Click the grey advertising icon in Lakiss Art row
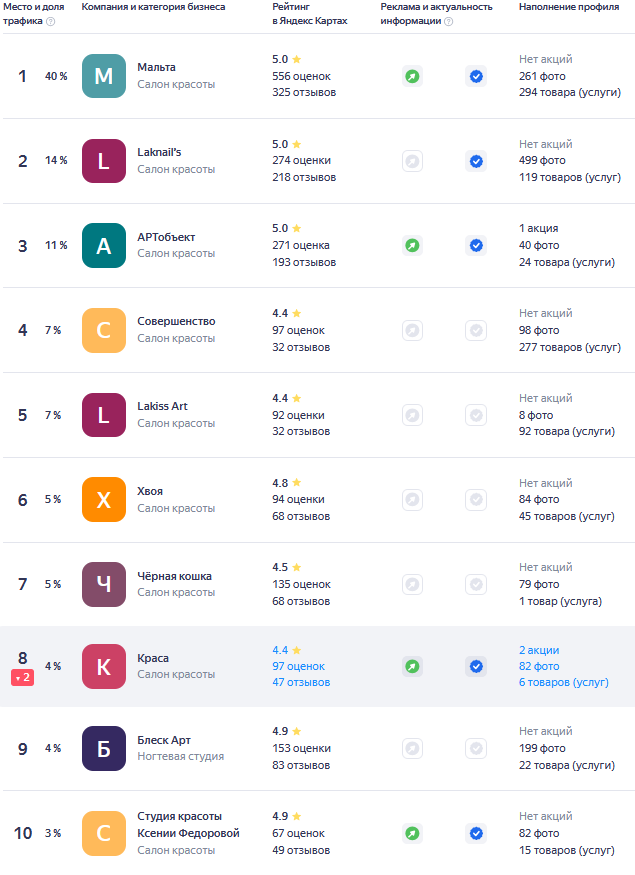The height and width of the screenshot is (875, 635). [412, 415]
